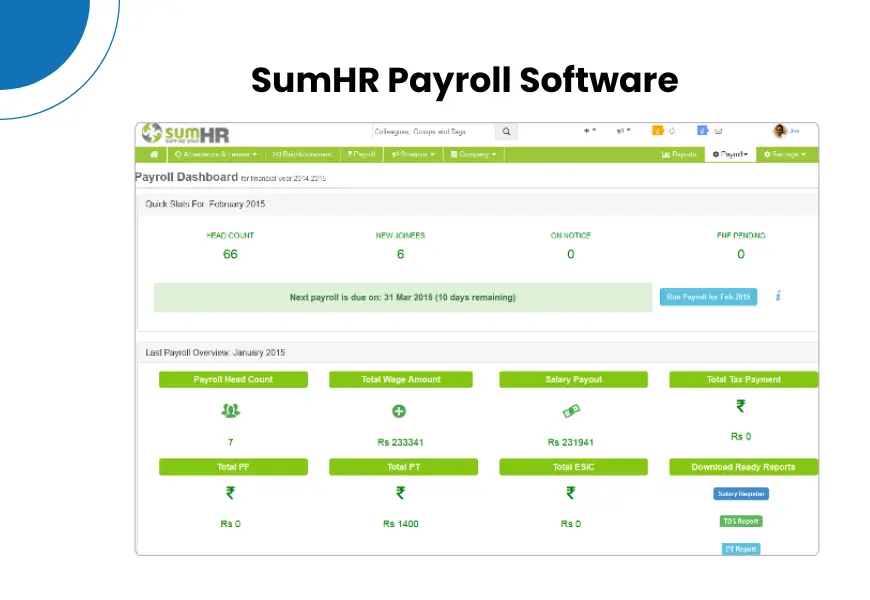Expand the Streams dropdown menu
Viewport: 870px width, 600px height.
[413, 154]
